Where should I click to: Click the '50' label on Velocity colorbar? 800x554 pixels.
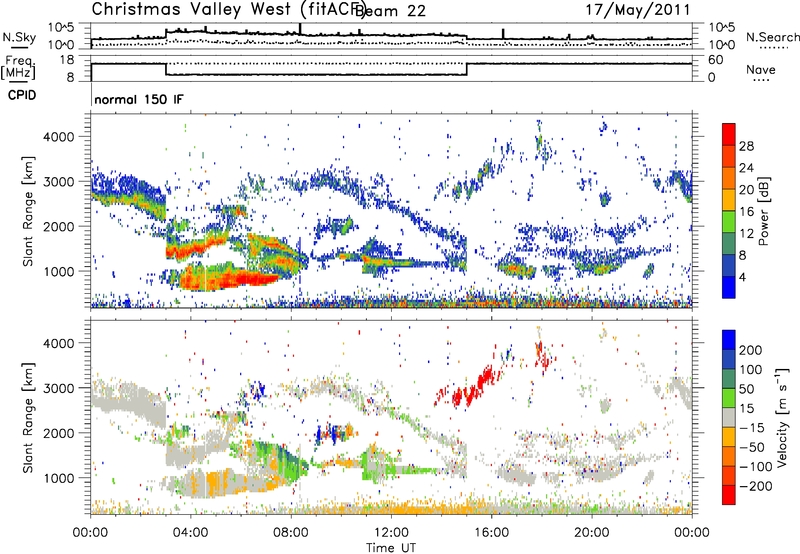coord(746,389)
